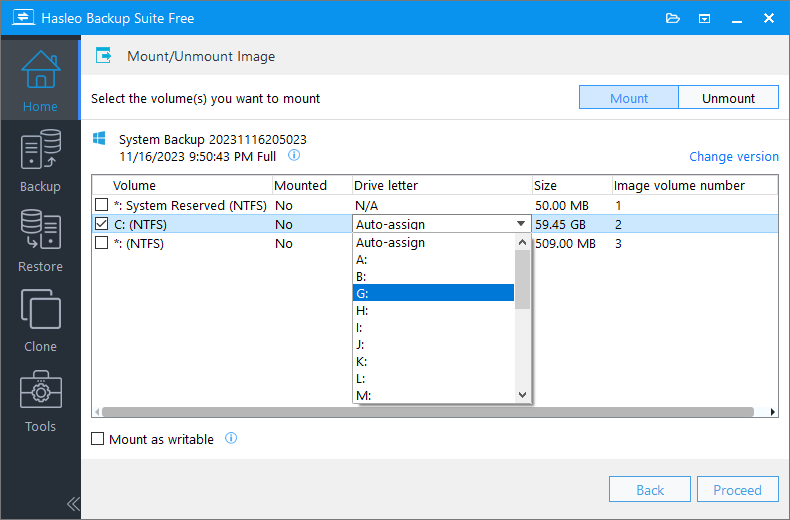
Task: Collapse the Auto-assign drive letter combo box
Action: (521, 224)
